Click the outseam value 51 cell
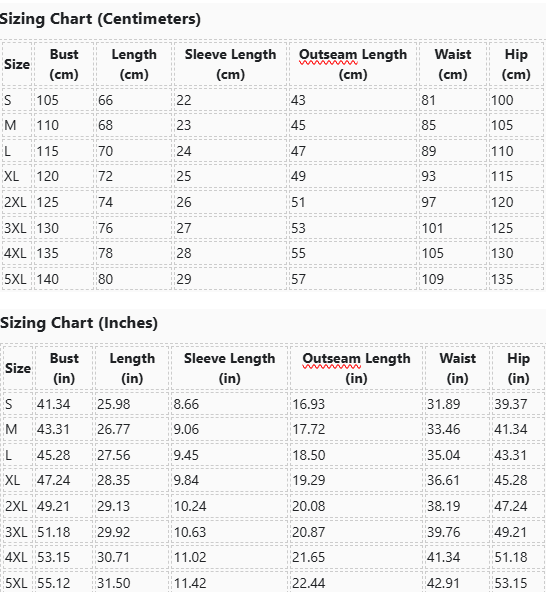This screenshot has width=546, height=592. (353, 202)
